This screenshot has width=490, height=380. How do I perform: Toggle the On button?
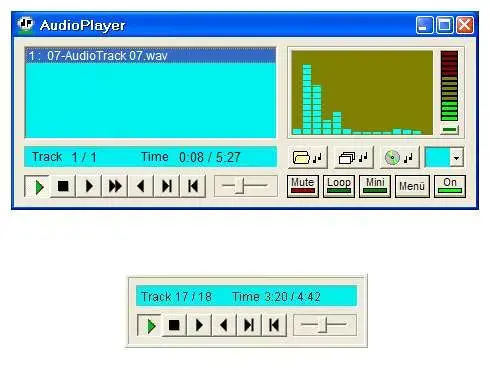pos(450,186)
